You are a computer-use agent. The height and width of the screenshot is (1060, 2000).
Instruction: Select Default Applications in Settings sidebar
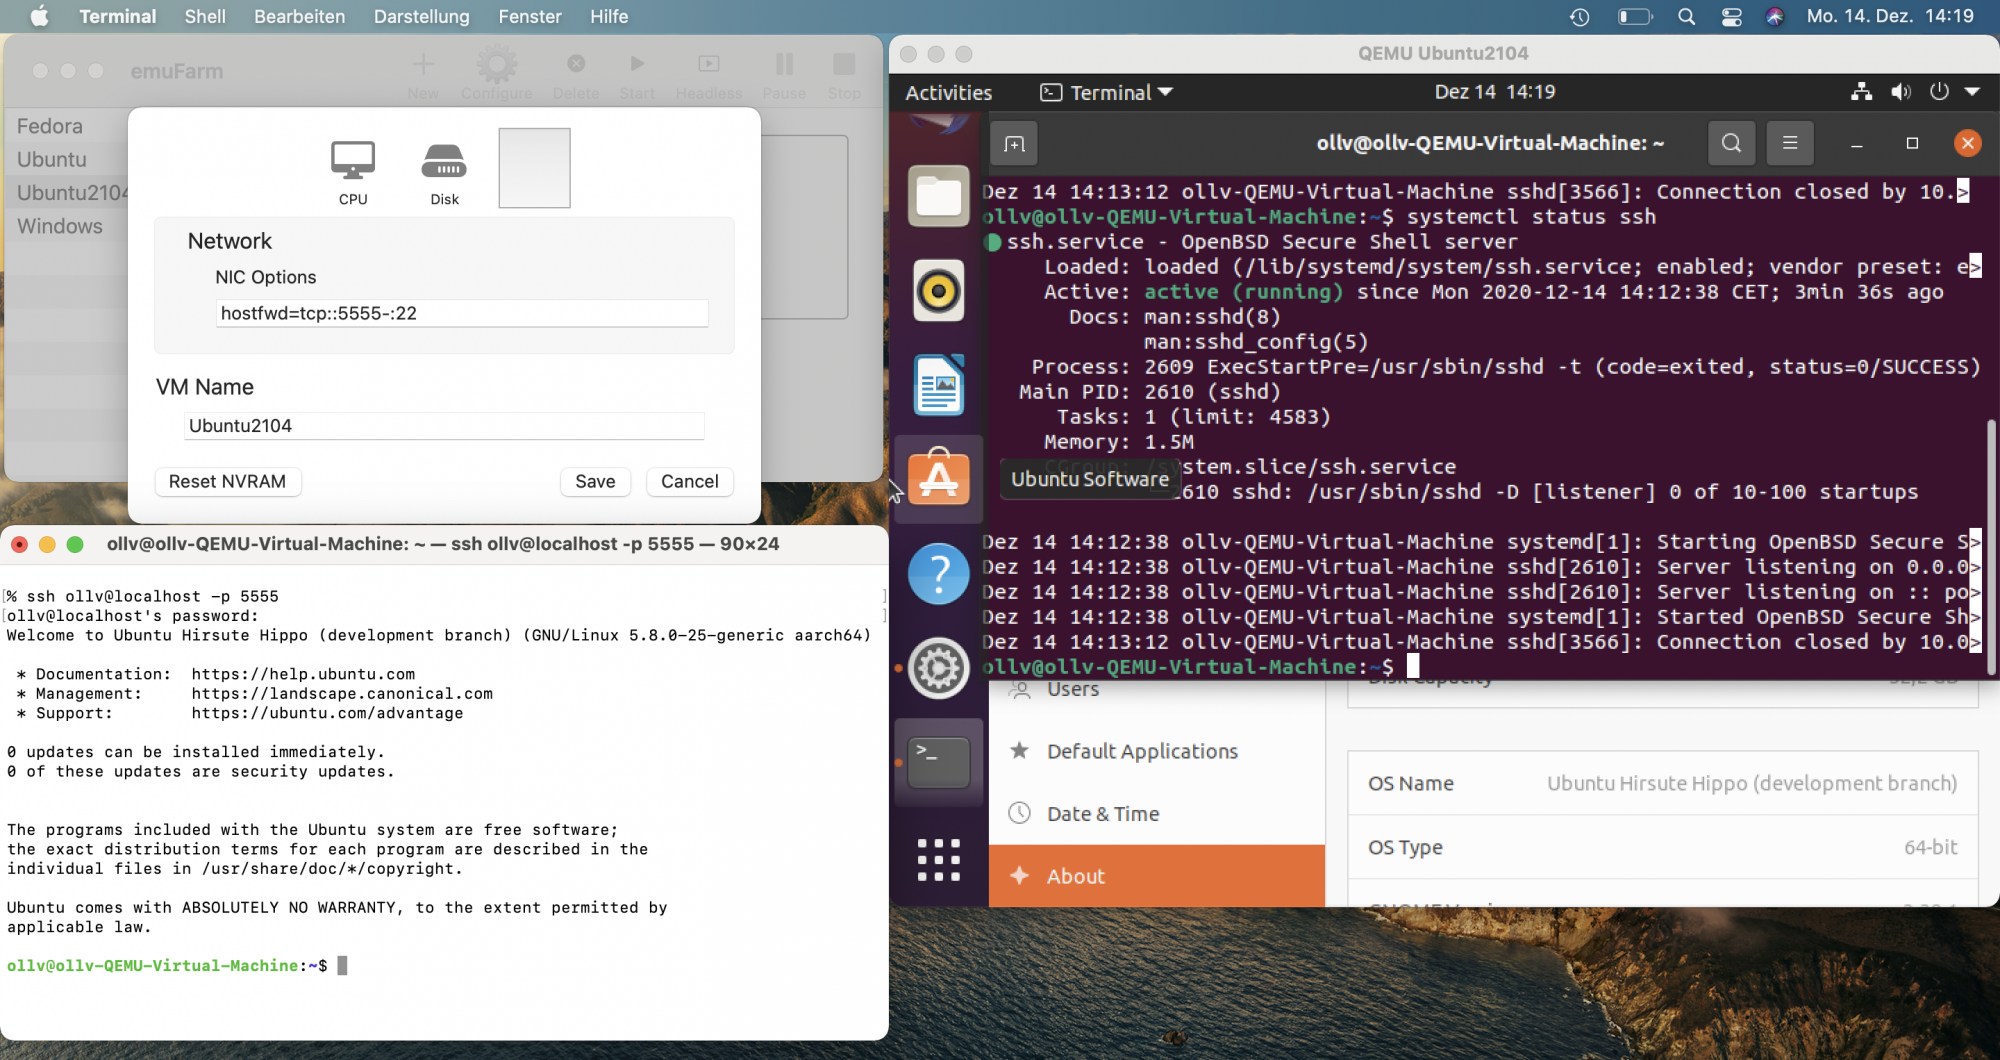tap(1157, 751)
